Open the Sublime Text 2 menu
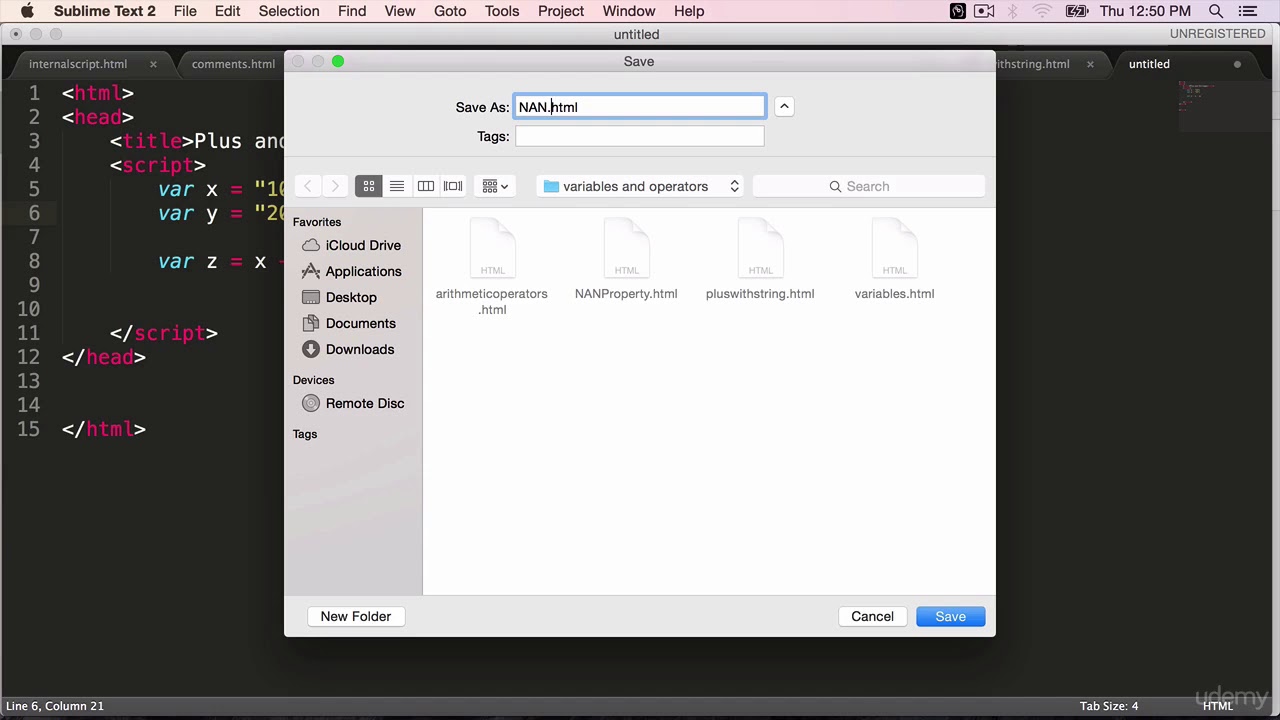 (x=105, y=11)
